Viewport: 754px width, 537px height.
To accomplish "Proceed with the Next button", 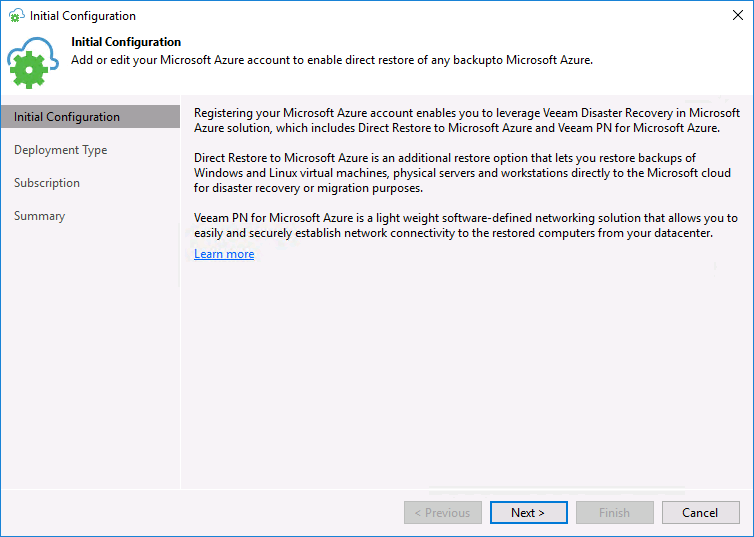I will pos(528,512).
